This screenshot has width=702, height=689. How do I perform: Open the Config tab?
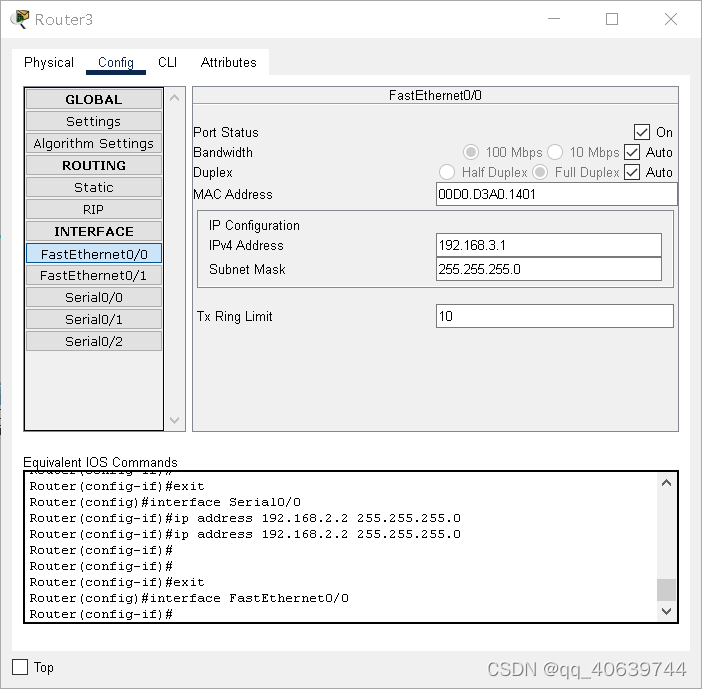[116, 62]
